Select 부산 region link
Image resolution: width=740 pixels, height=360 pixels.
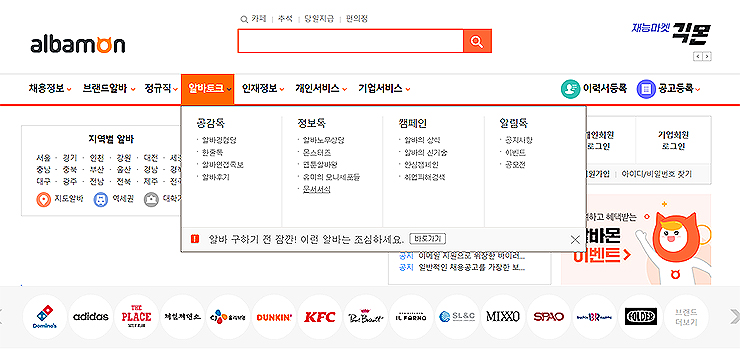[96, 169]
